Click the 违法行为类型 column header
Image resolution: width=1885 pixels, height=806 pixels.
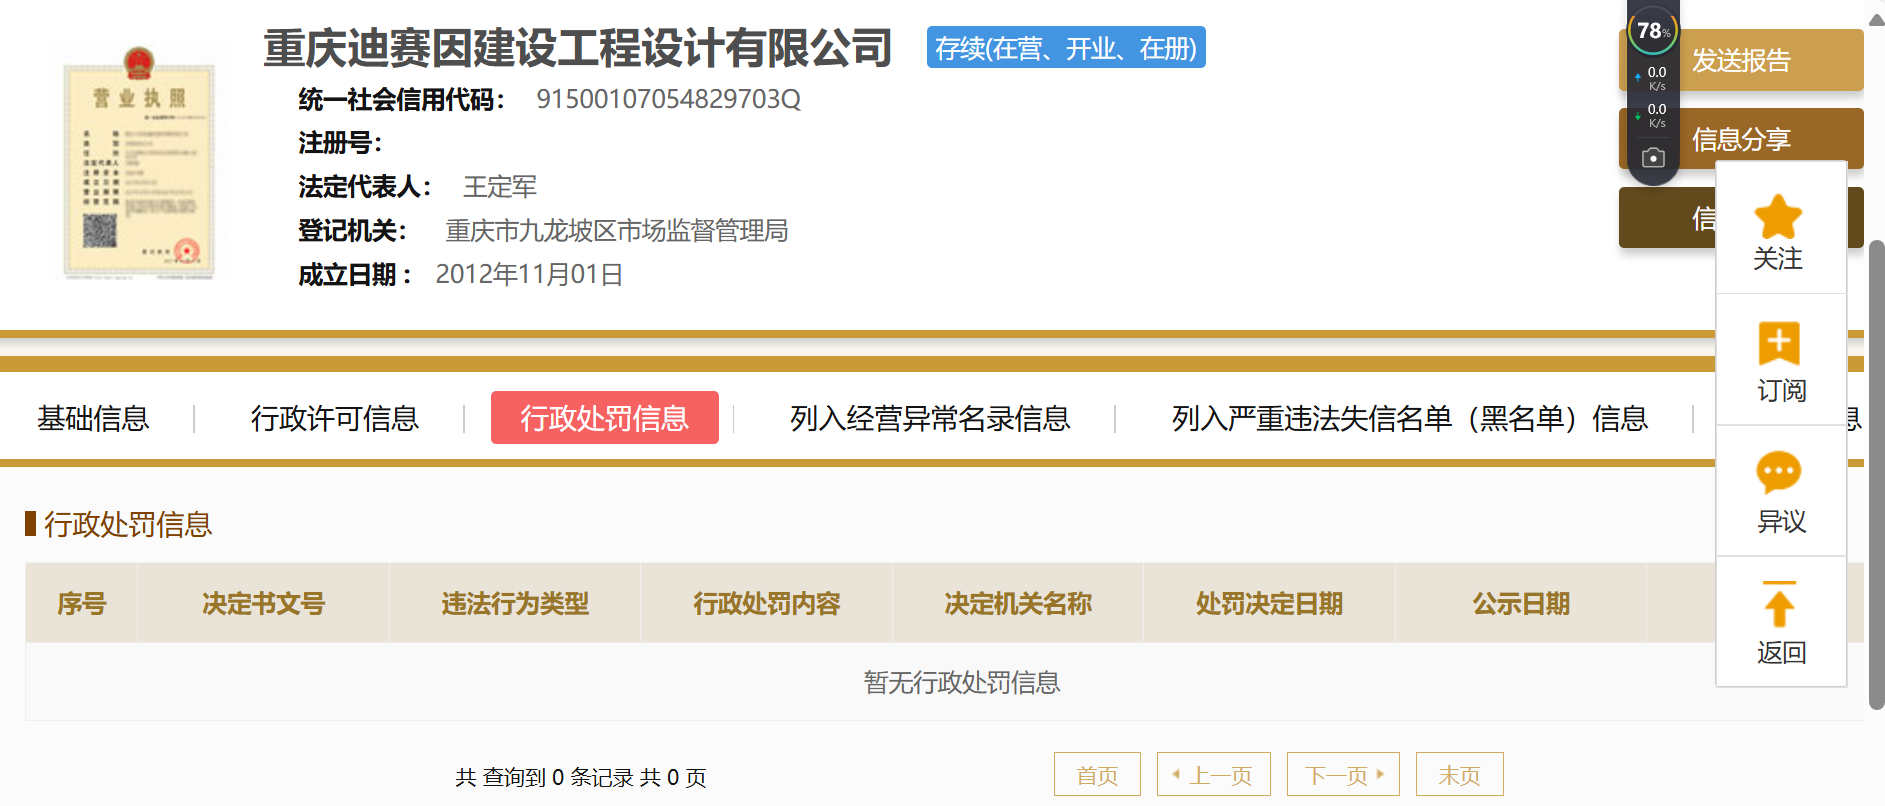coord(515,603)
